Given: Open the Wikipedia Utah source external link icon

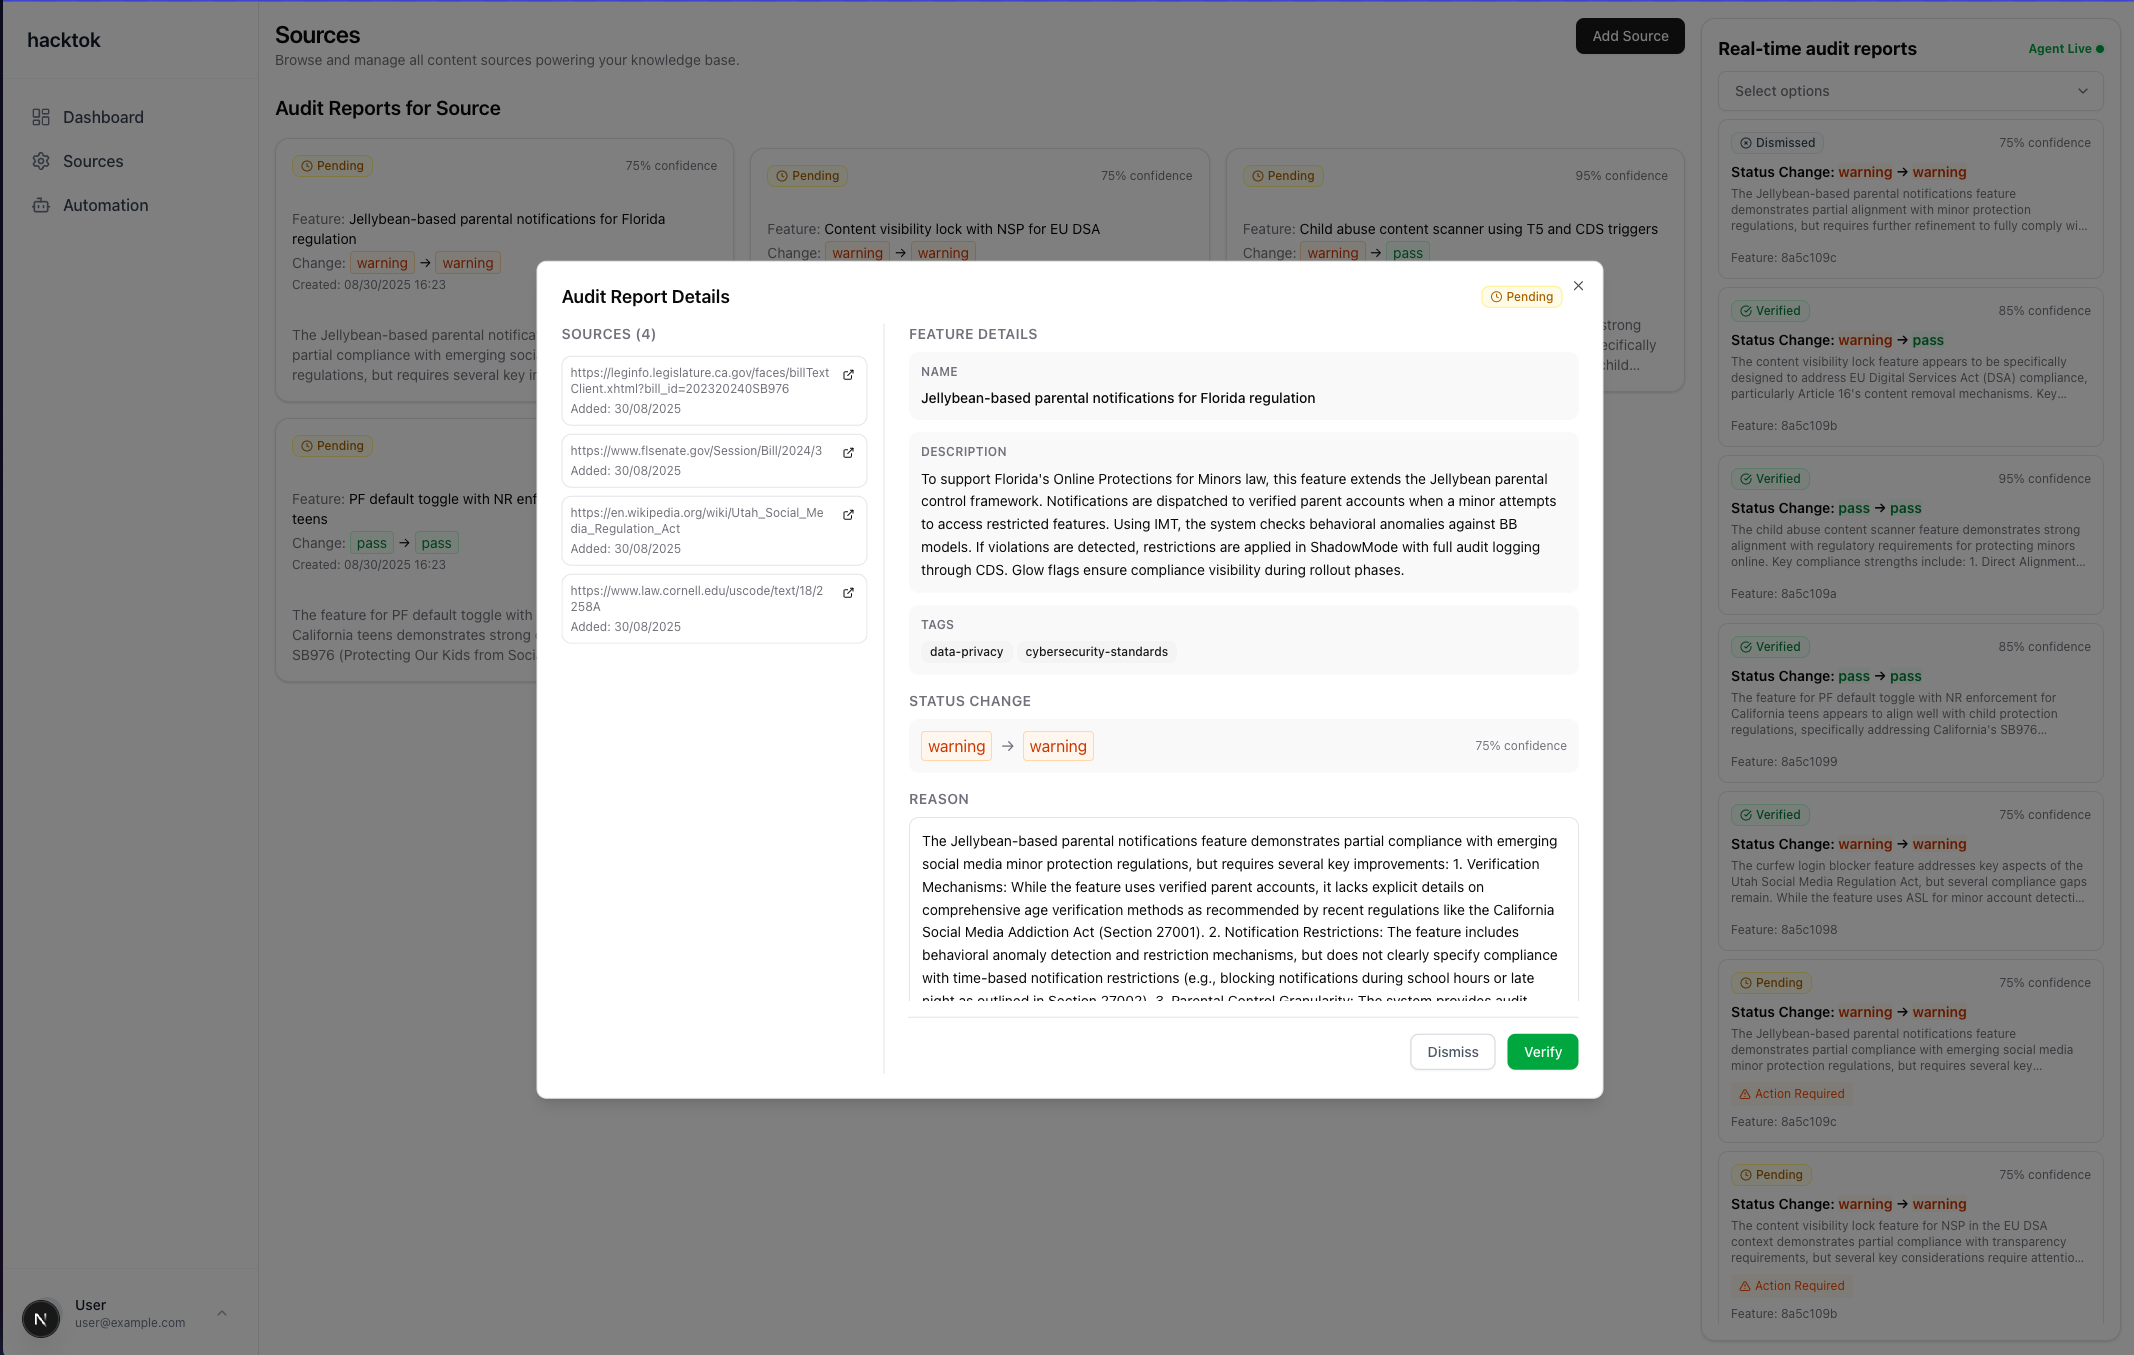Looking at the screenshot, I should (x=848, y=515).
